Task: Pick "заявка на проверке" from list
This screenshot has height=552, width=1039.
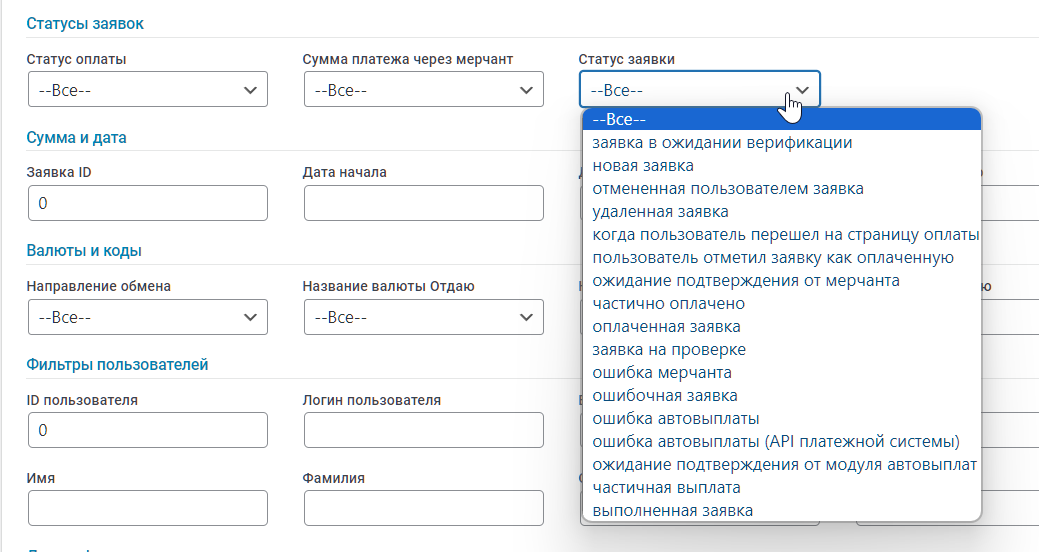Action: [x=669, y=349]
